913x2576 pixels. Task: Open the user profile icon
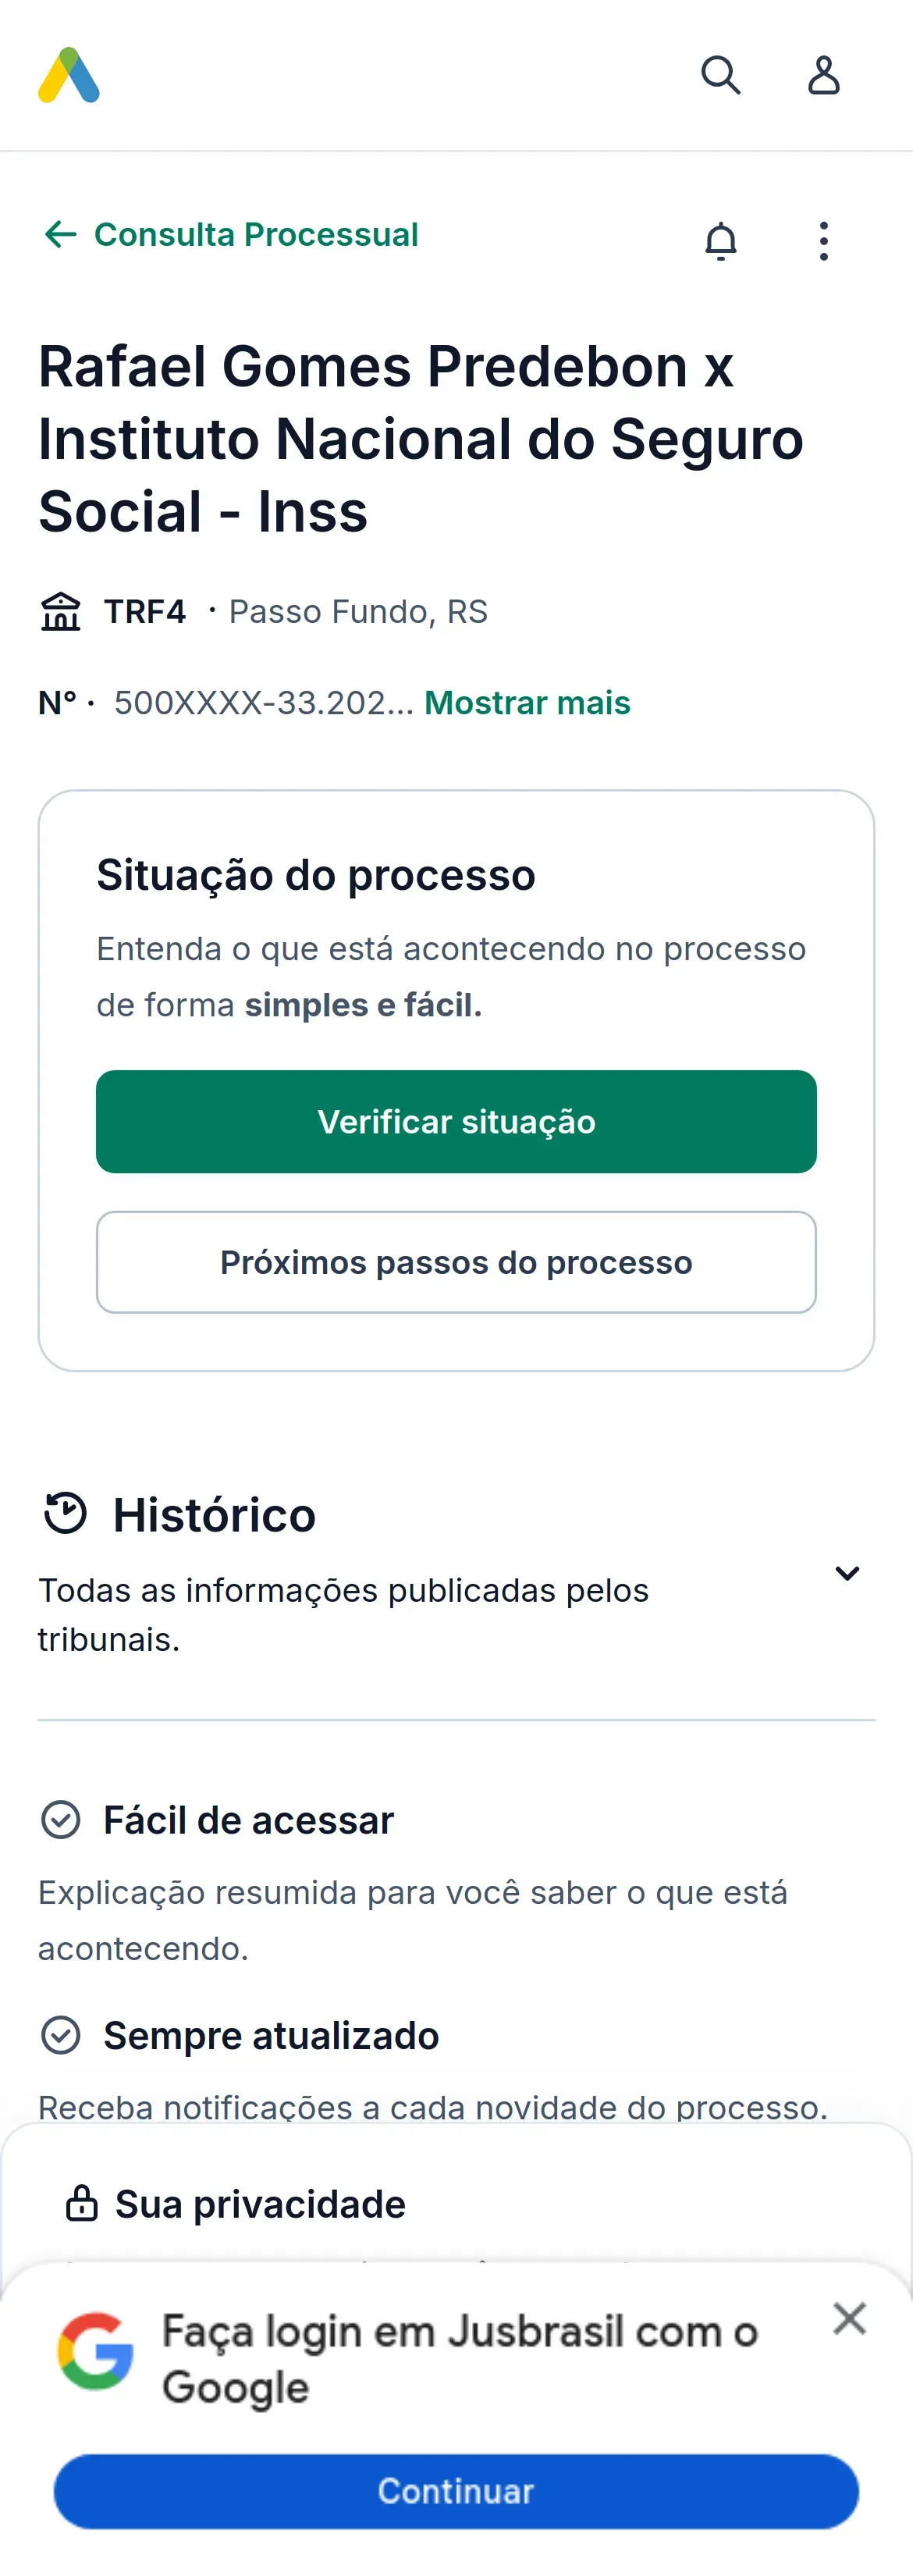point(823,75)
